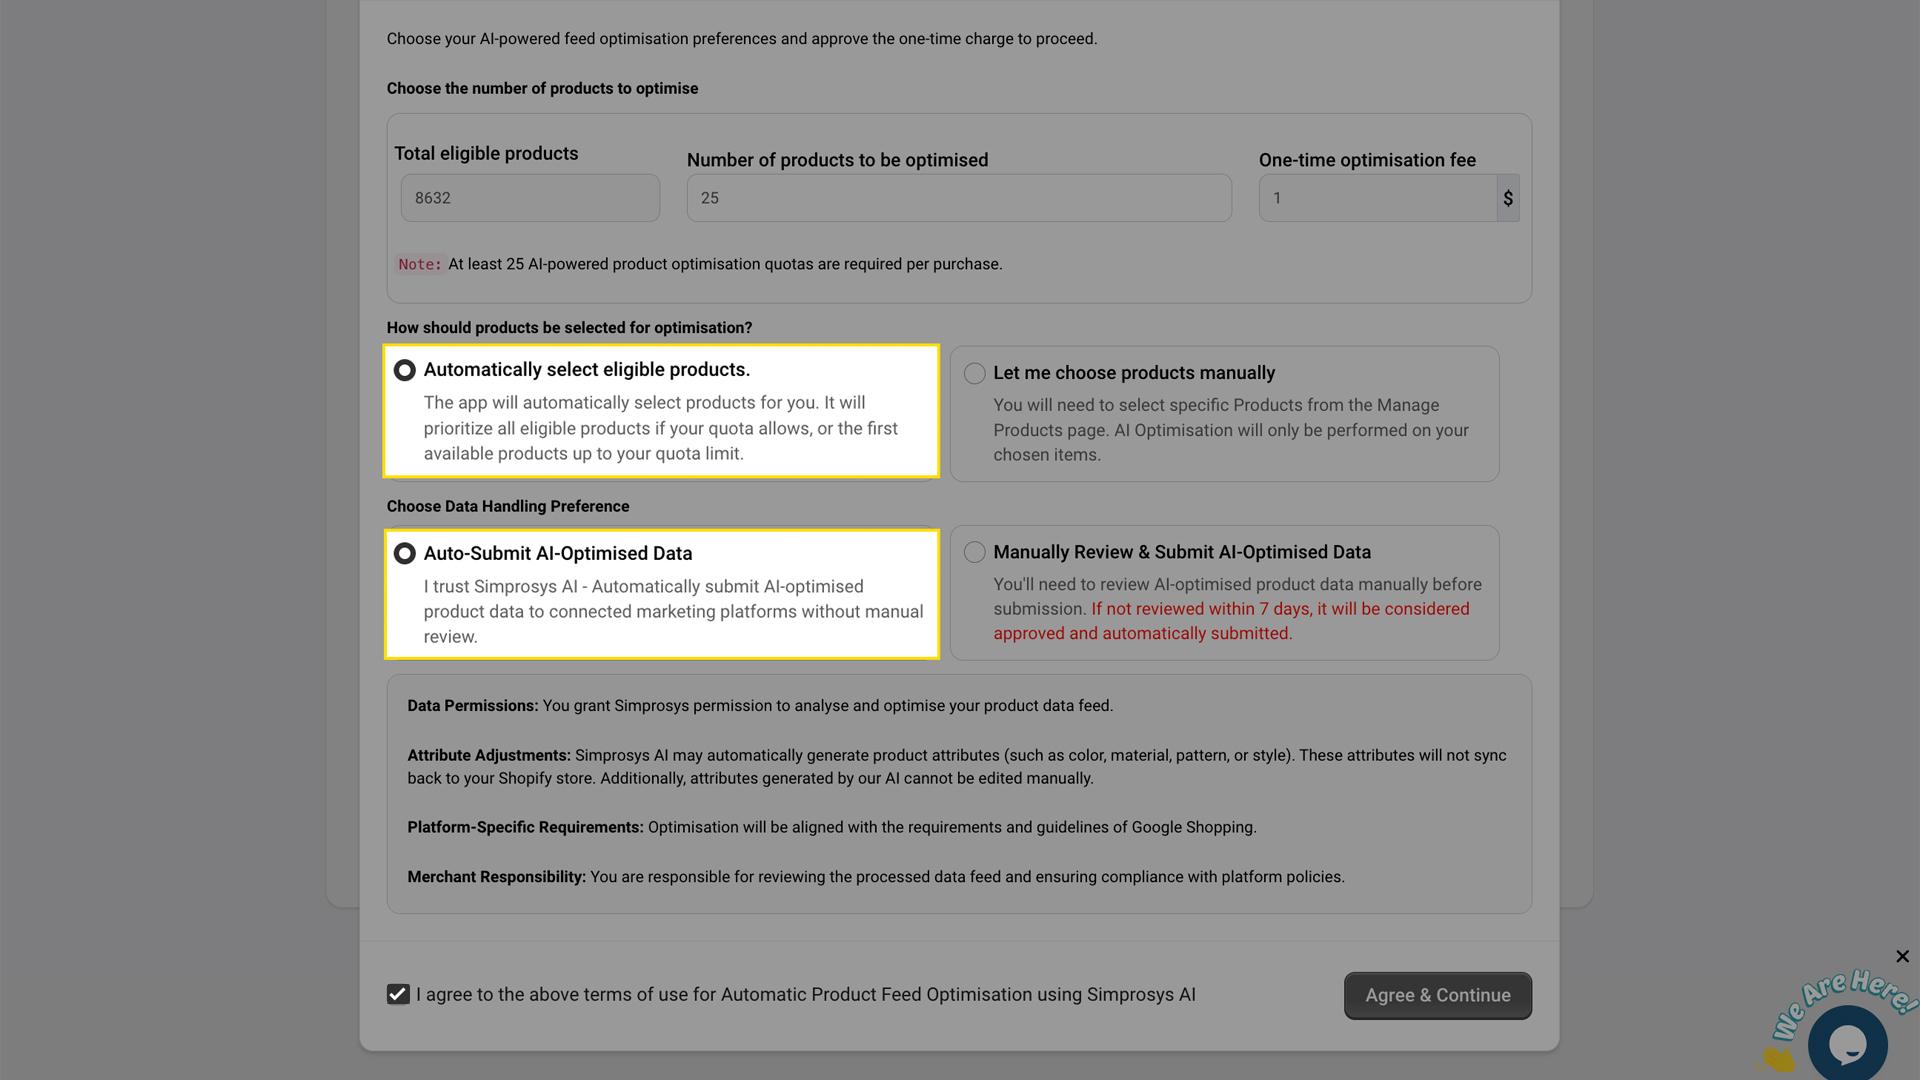The height and width of the screenshot is (1080, 1920).
Task: Click the Data Permissions terms section
Action: [759, 705]
